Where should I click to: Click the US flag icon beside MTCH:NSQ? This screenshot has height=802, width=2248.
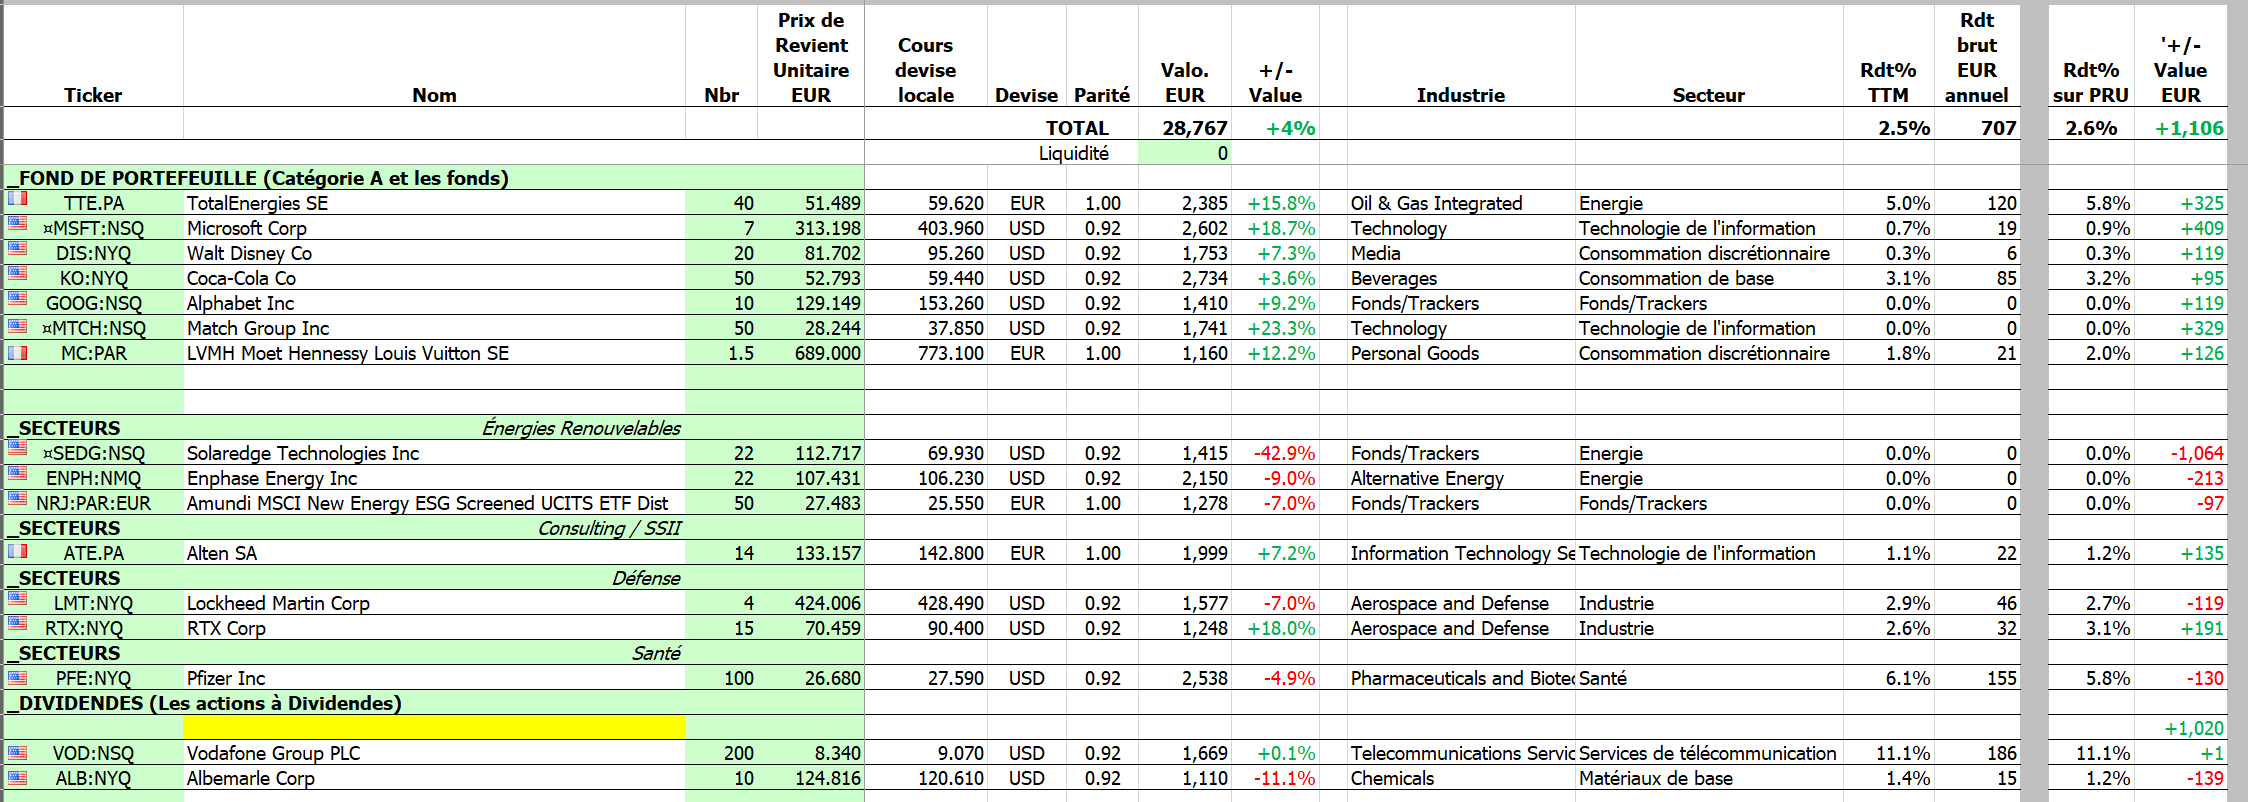click(x=17, y=326)
